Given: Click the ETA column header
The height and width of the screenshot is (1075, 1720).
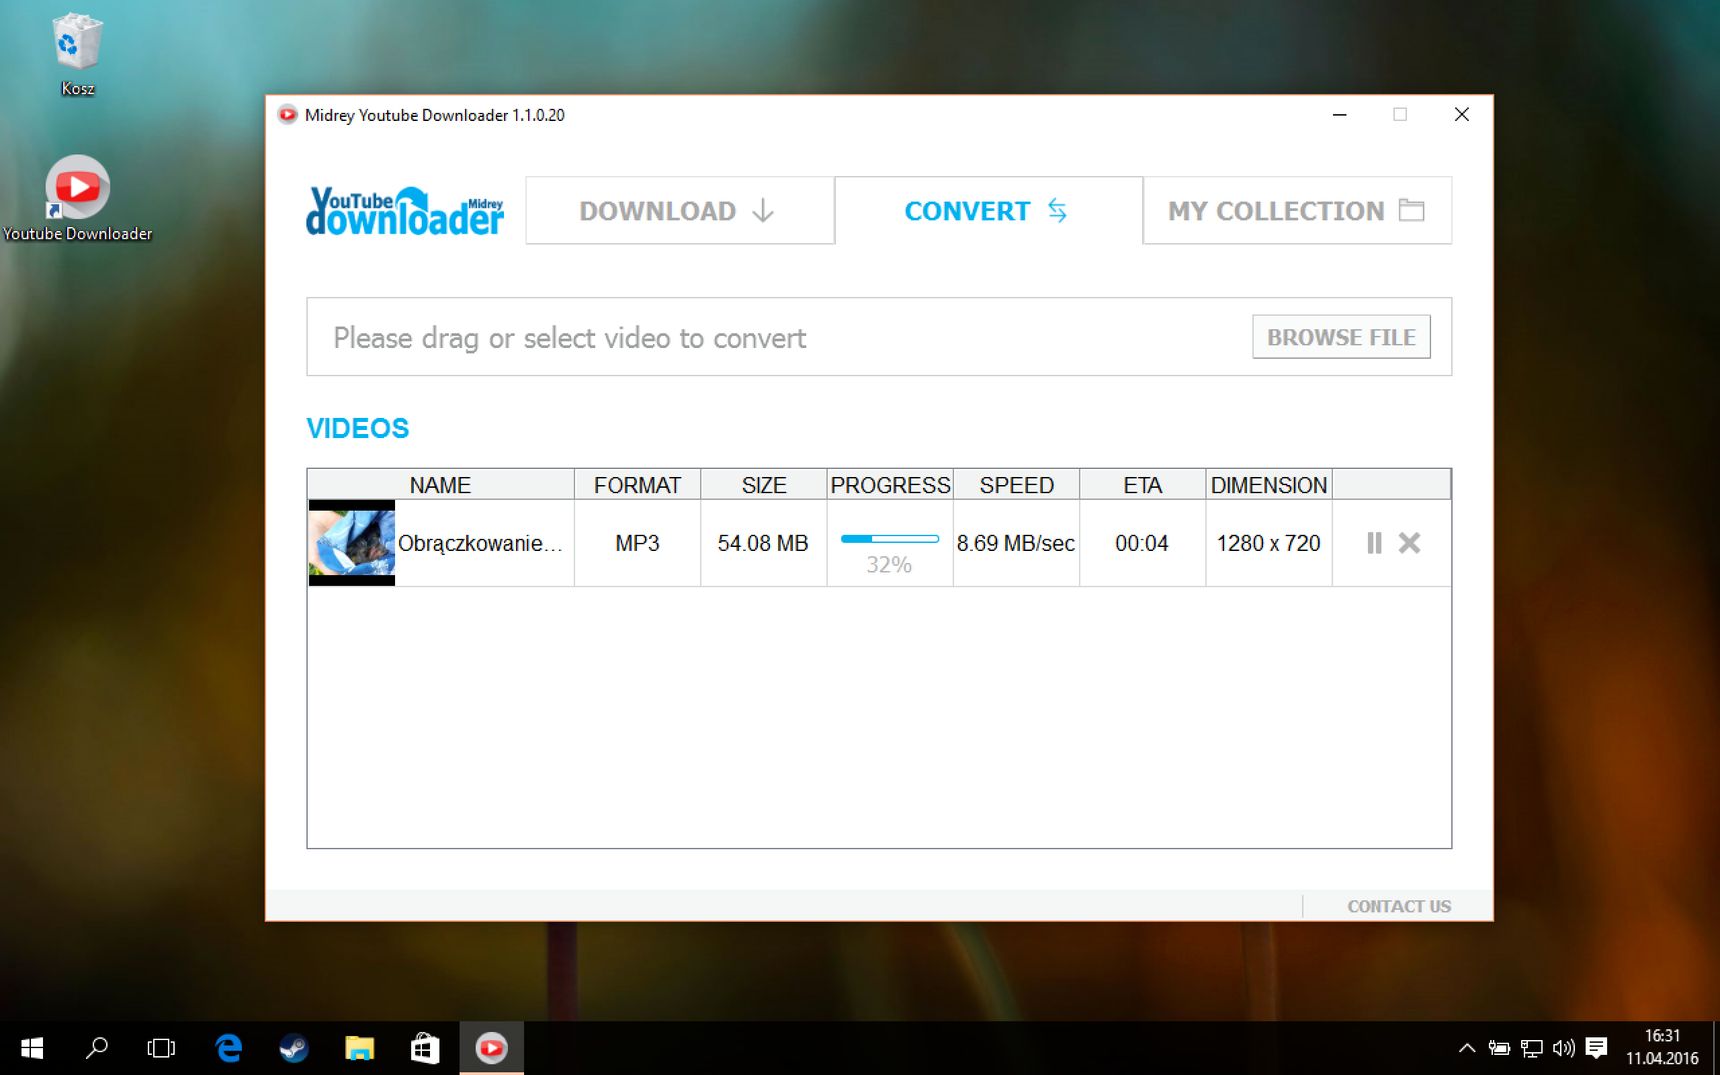Looking at the screenshot, I should (x=1142, y=485).
